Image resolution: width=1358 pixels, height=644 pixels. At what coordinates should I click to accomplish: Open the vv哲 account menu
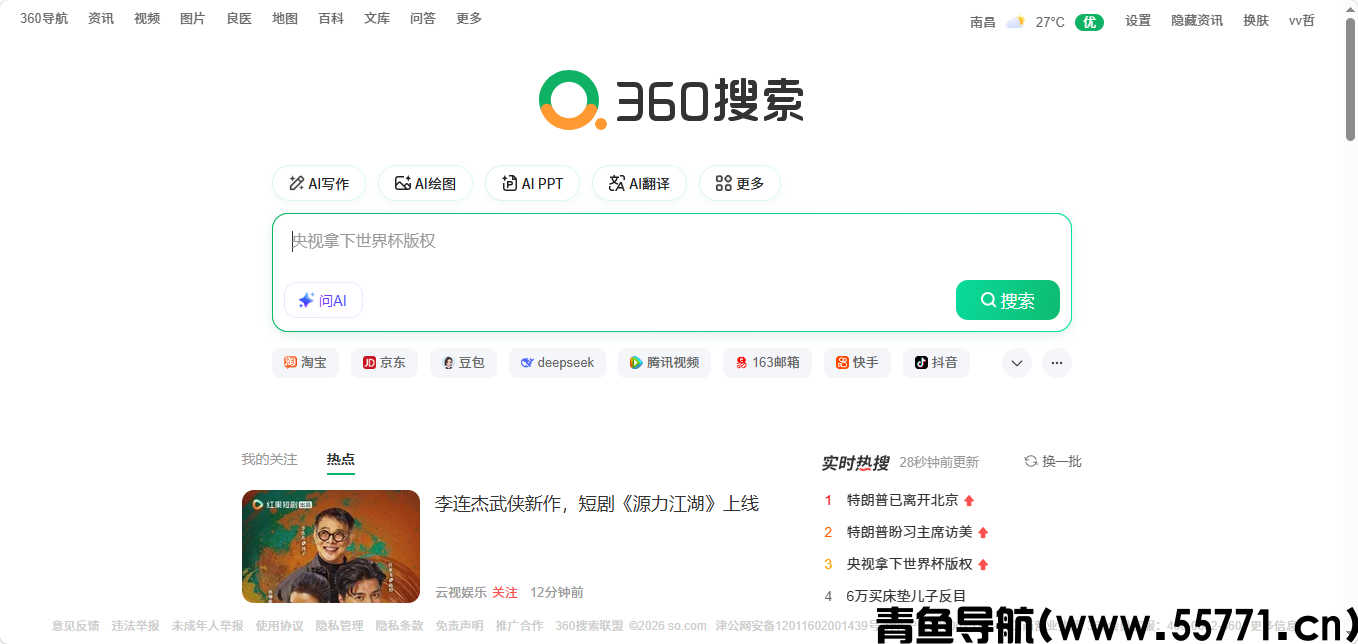(x=1302, y=21)
